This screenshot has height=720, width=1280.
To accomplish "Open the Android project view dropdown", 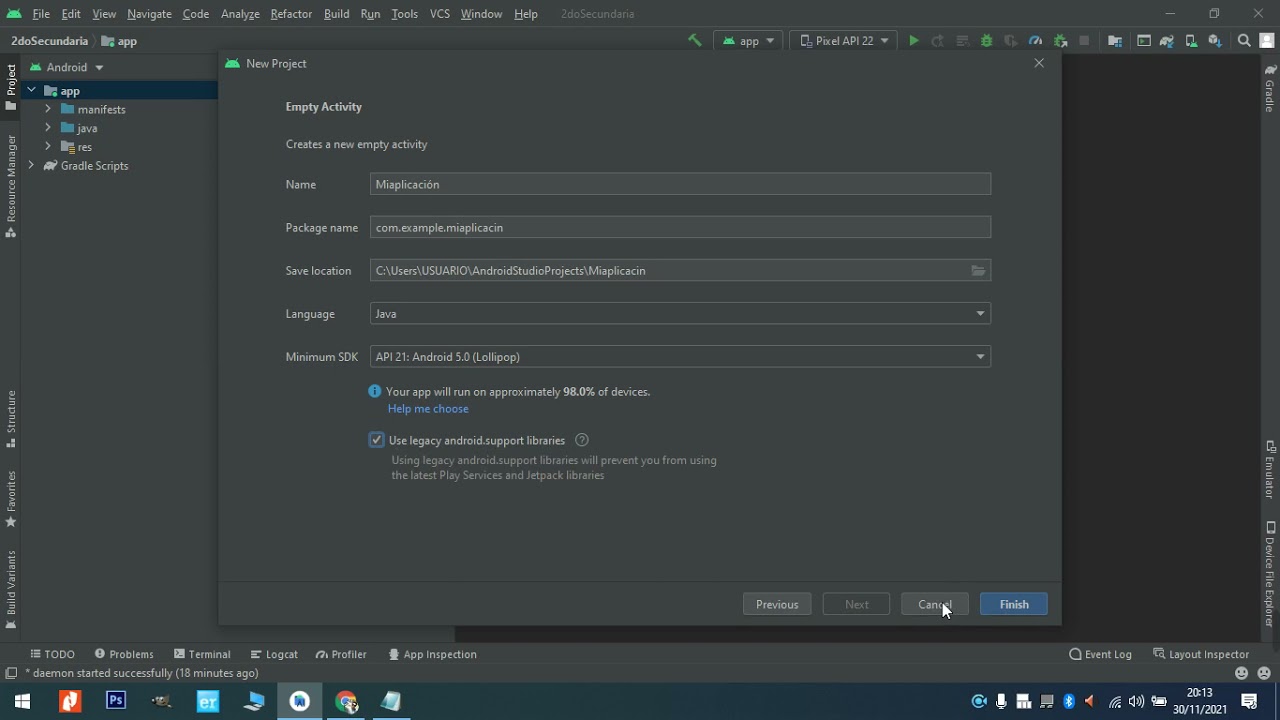I will click(67, 67).
